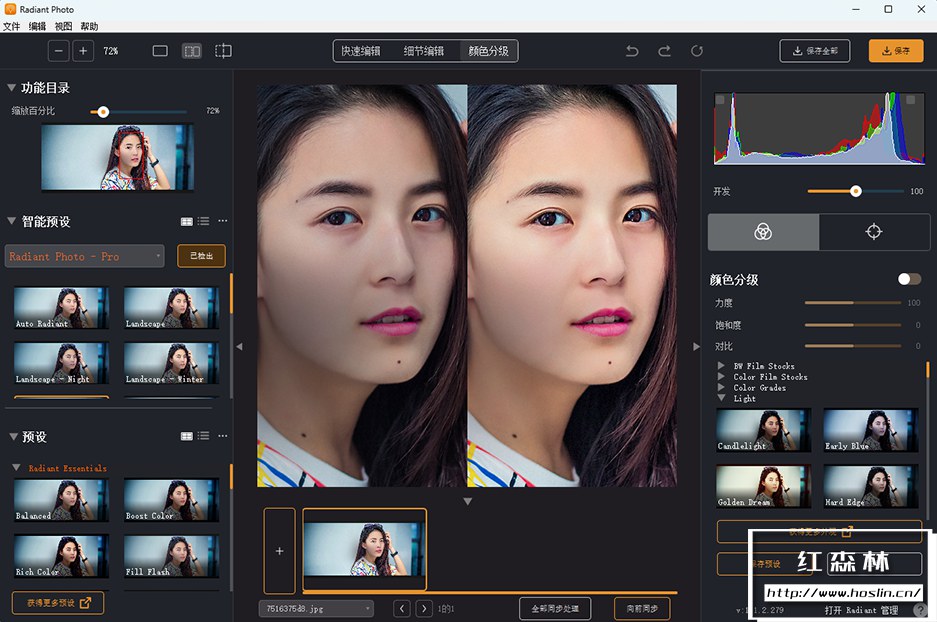Viewport: 937px width, 622px height.
Task: Collapse the Radiant Essentials group
Action: coord(17,468)
